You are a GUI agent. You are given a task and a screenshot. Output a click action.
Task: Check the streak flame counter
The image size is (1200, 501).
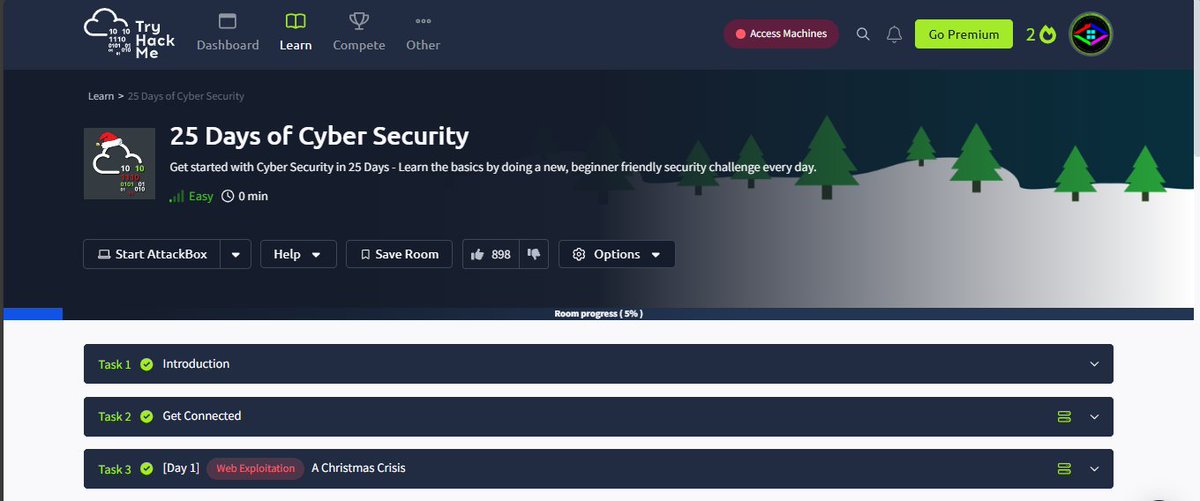coord(1041,35)
